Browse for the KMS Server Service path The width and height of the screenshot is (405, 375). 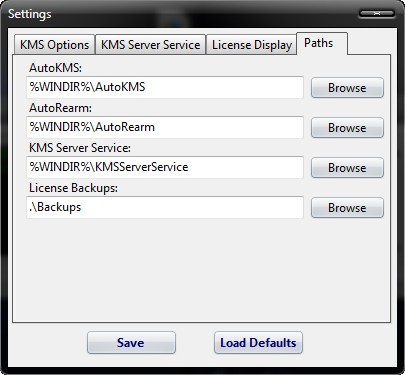347,168
